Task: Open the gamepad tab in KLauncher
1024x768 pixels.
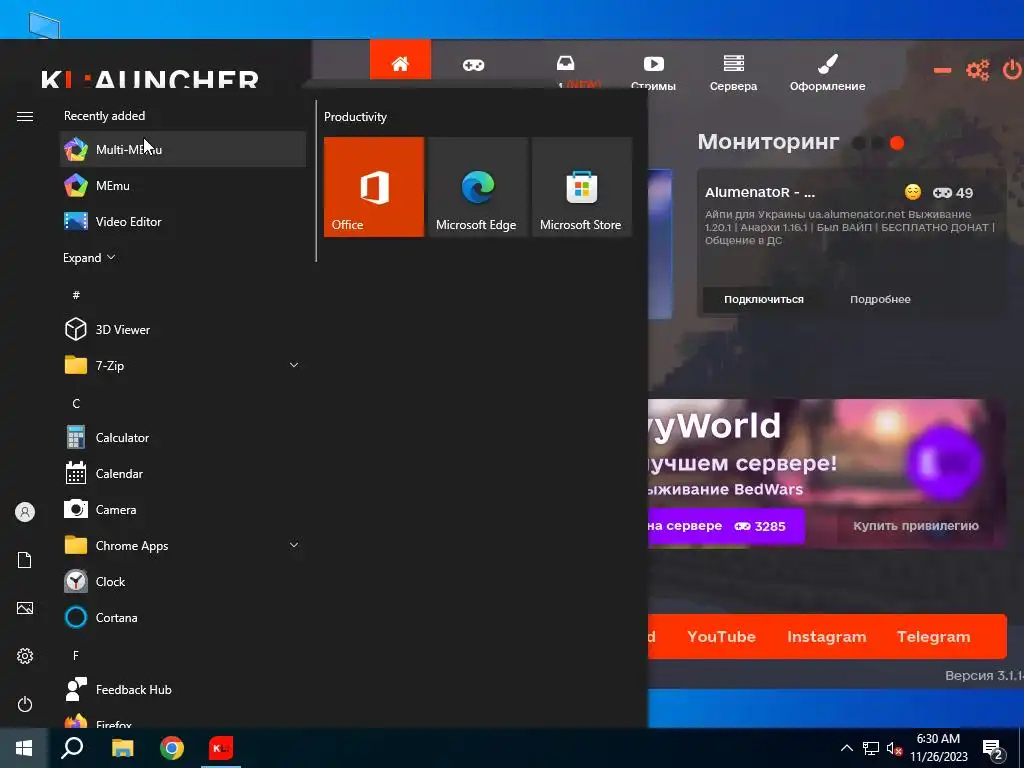Action: [473, 65]
